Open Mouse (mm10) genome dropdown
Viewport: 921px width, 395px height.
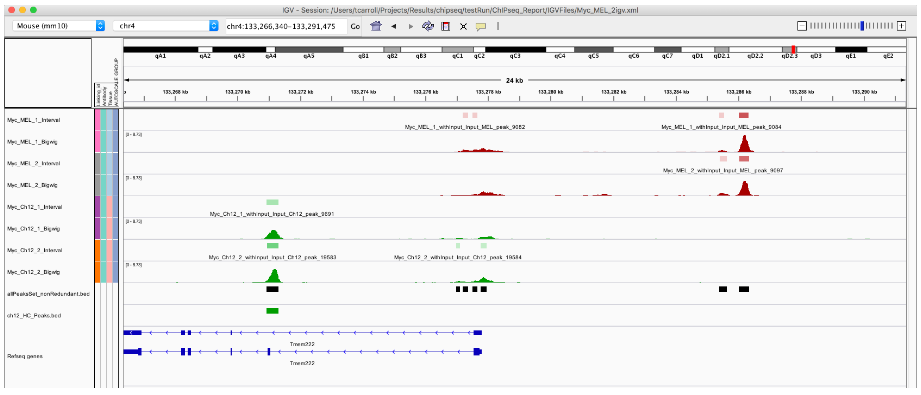58,26
